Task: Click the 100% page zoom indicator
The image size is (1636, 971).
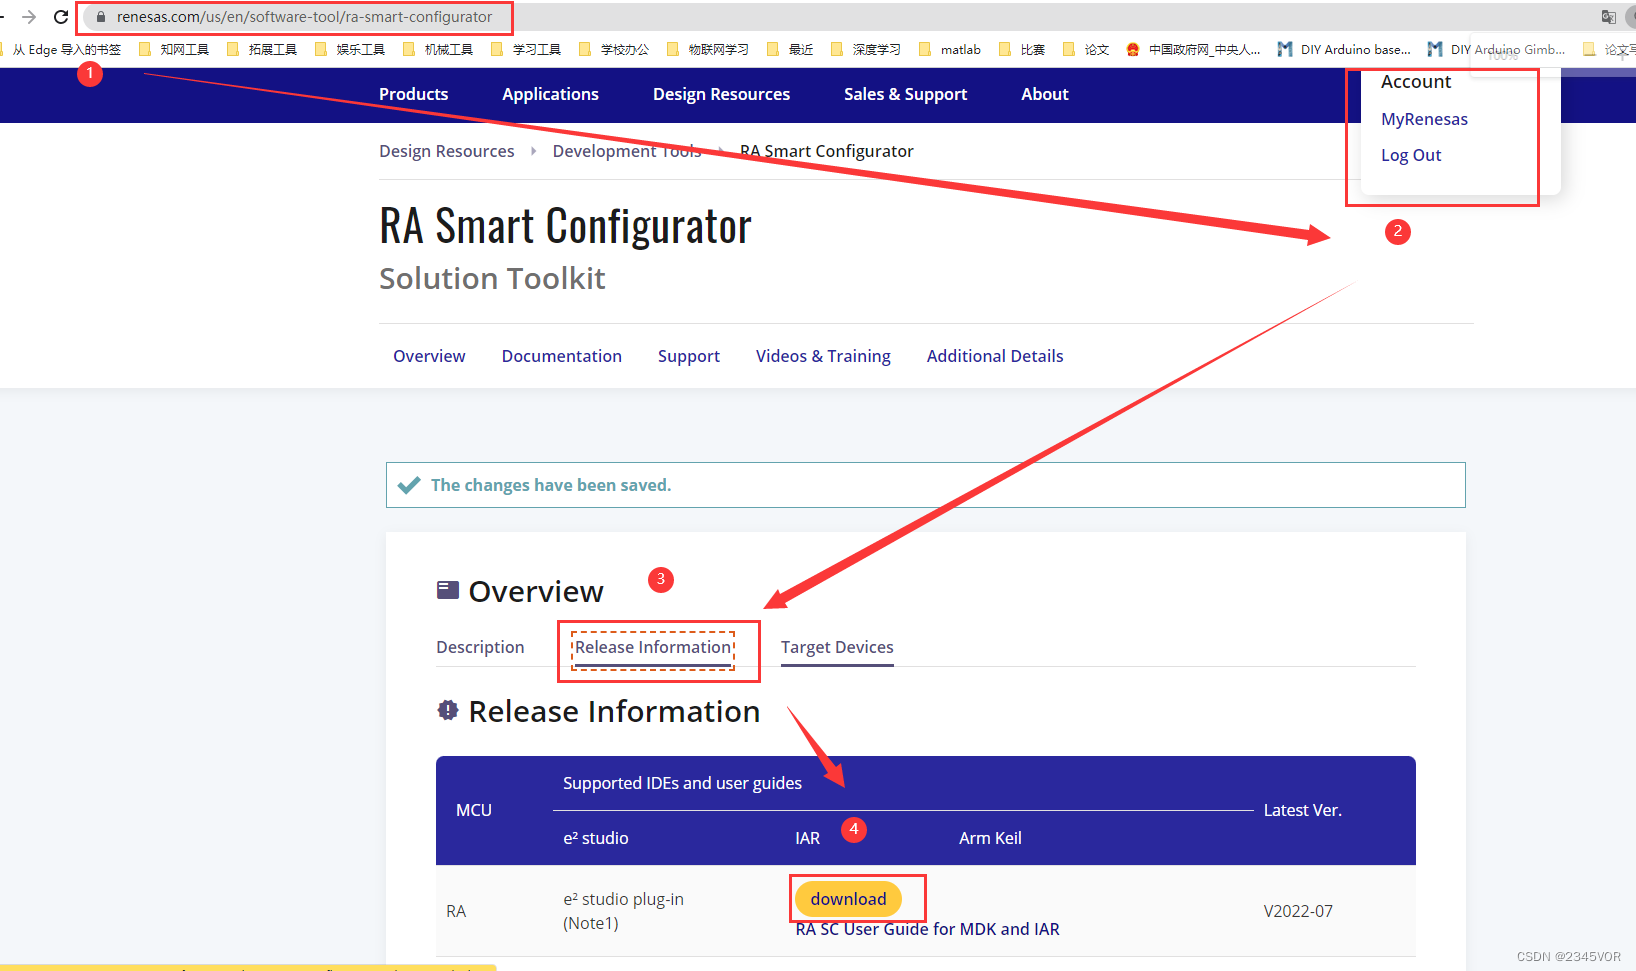Action: tap(1503, 55)
